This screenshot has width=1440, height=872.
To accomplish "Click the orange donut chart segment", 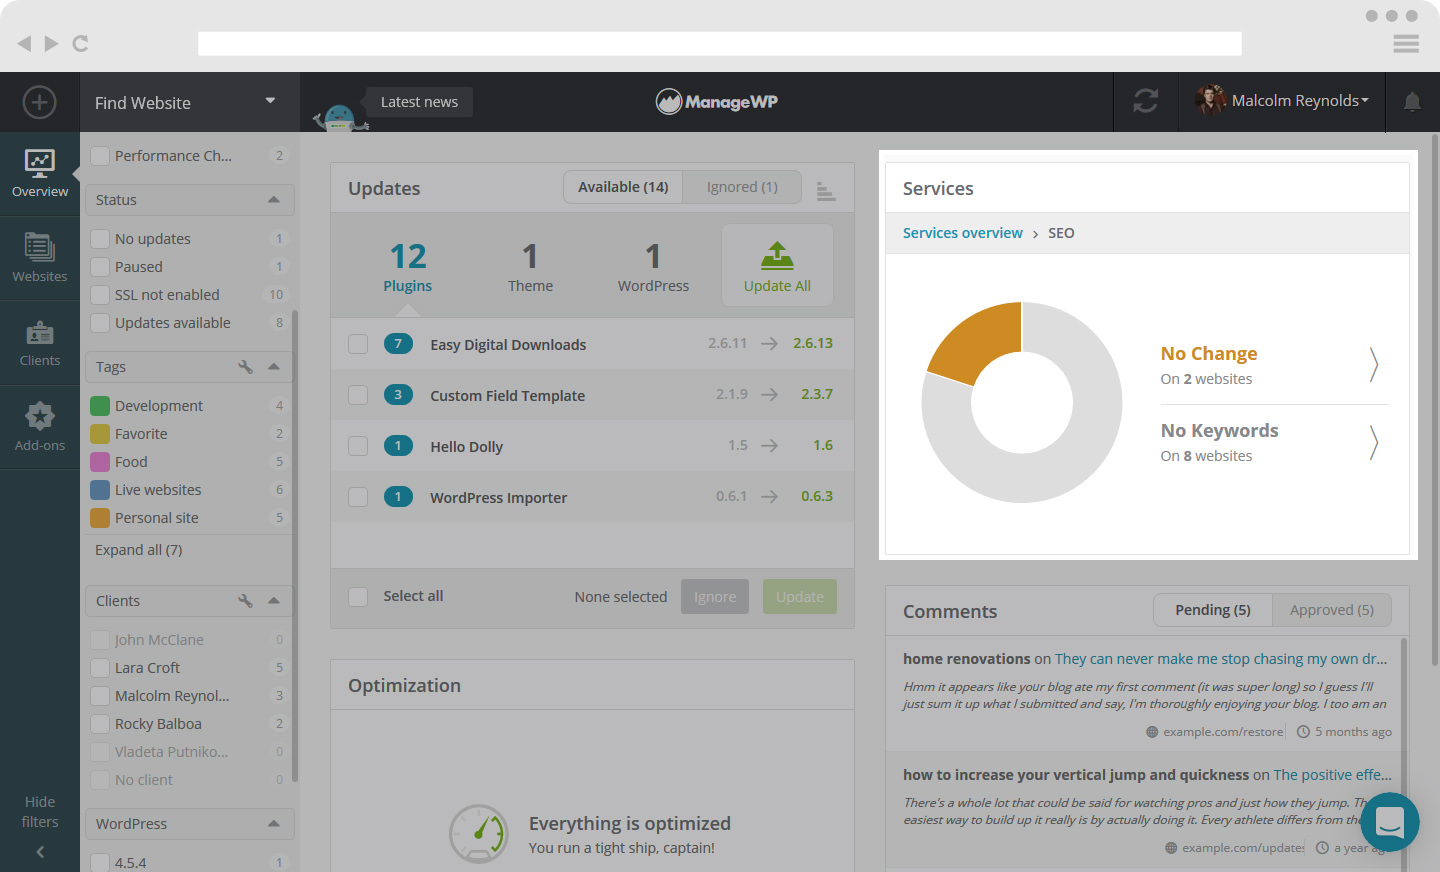I will (980, 340).
